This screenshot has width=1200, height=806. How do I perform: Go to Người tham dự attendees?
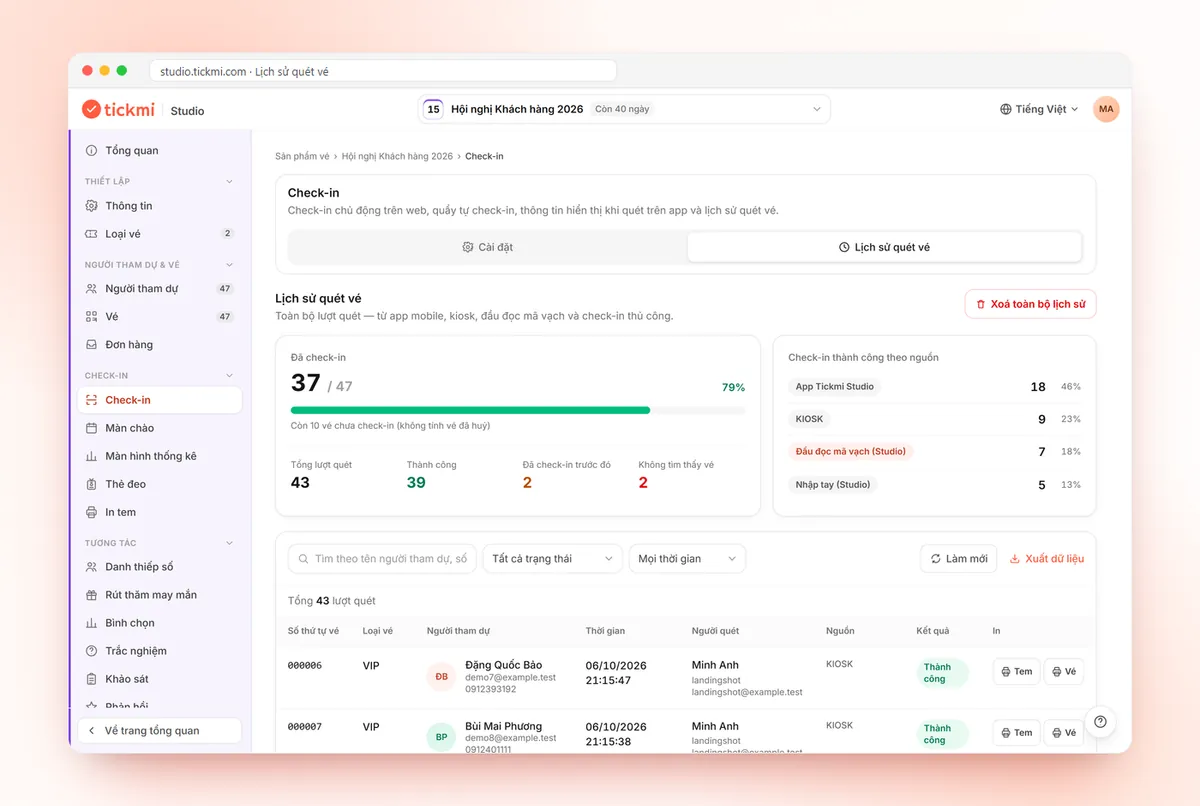[x=159, y=289]
